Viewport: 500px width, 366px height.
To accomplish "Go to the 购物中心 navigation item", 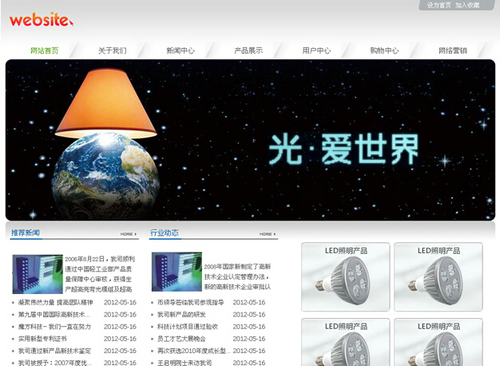I will tap(384, 51).
